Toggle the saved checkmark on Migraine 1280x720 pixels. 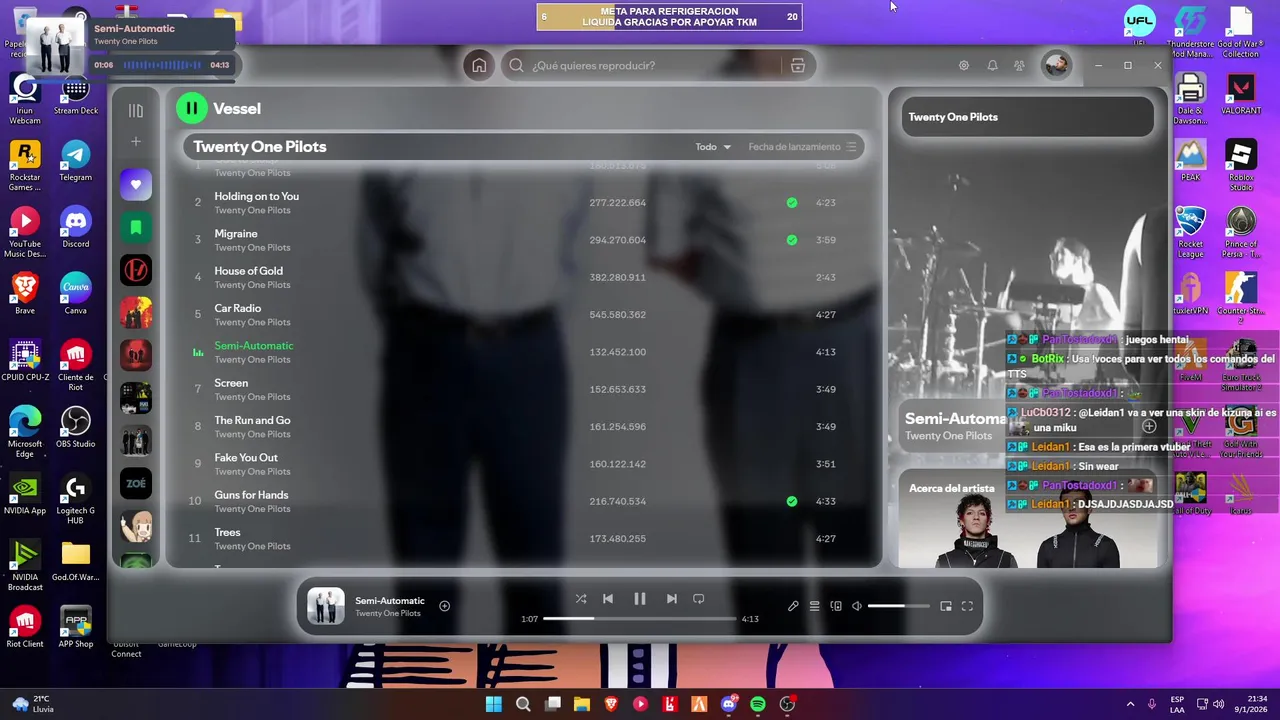click(792, 240)
